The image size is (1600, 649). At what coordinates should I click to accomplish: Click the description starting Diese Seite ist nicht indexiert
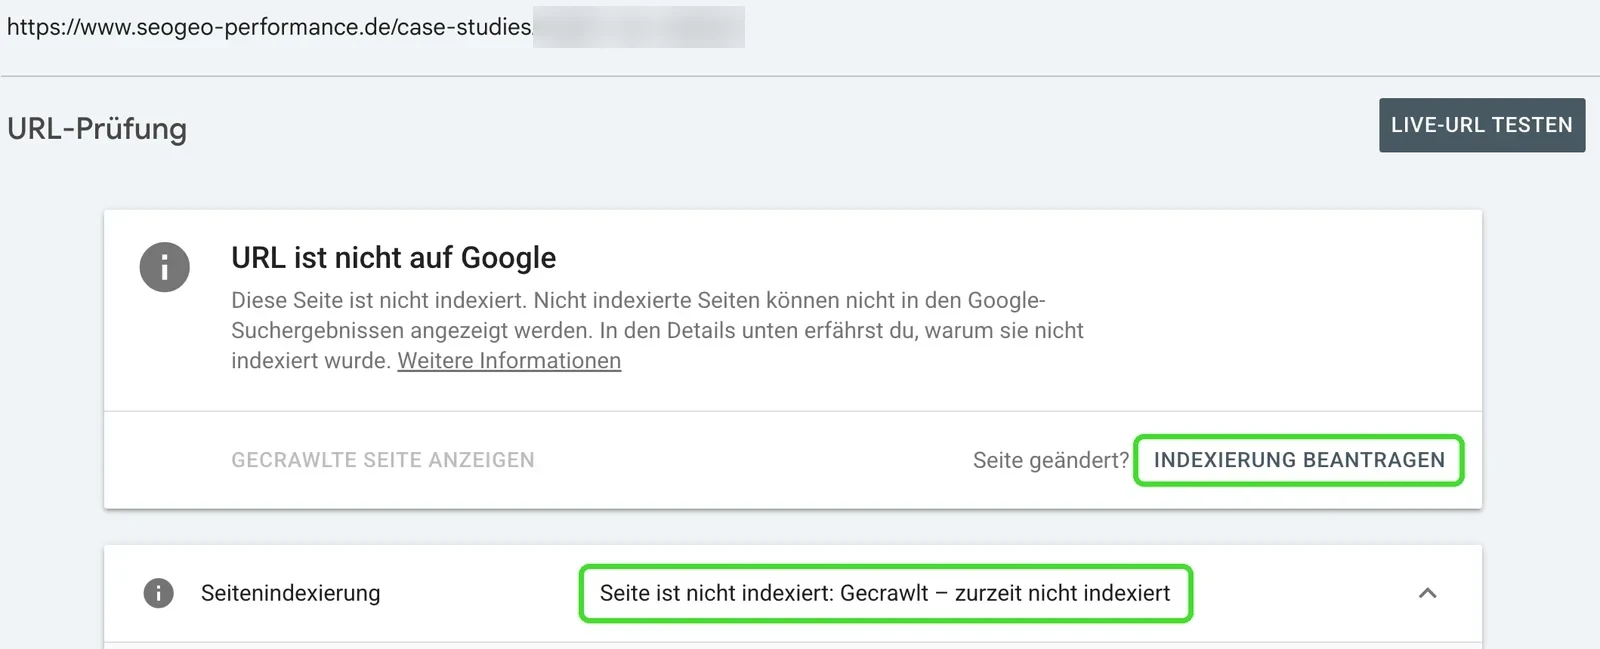coord(657,330)
